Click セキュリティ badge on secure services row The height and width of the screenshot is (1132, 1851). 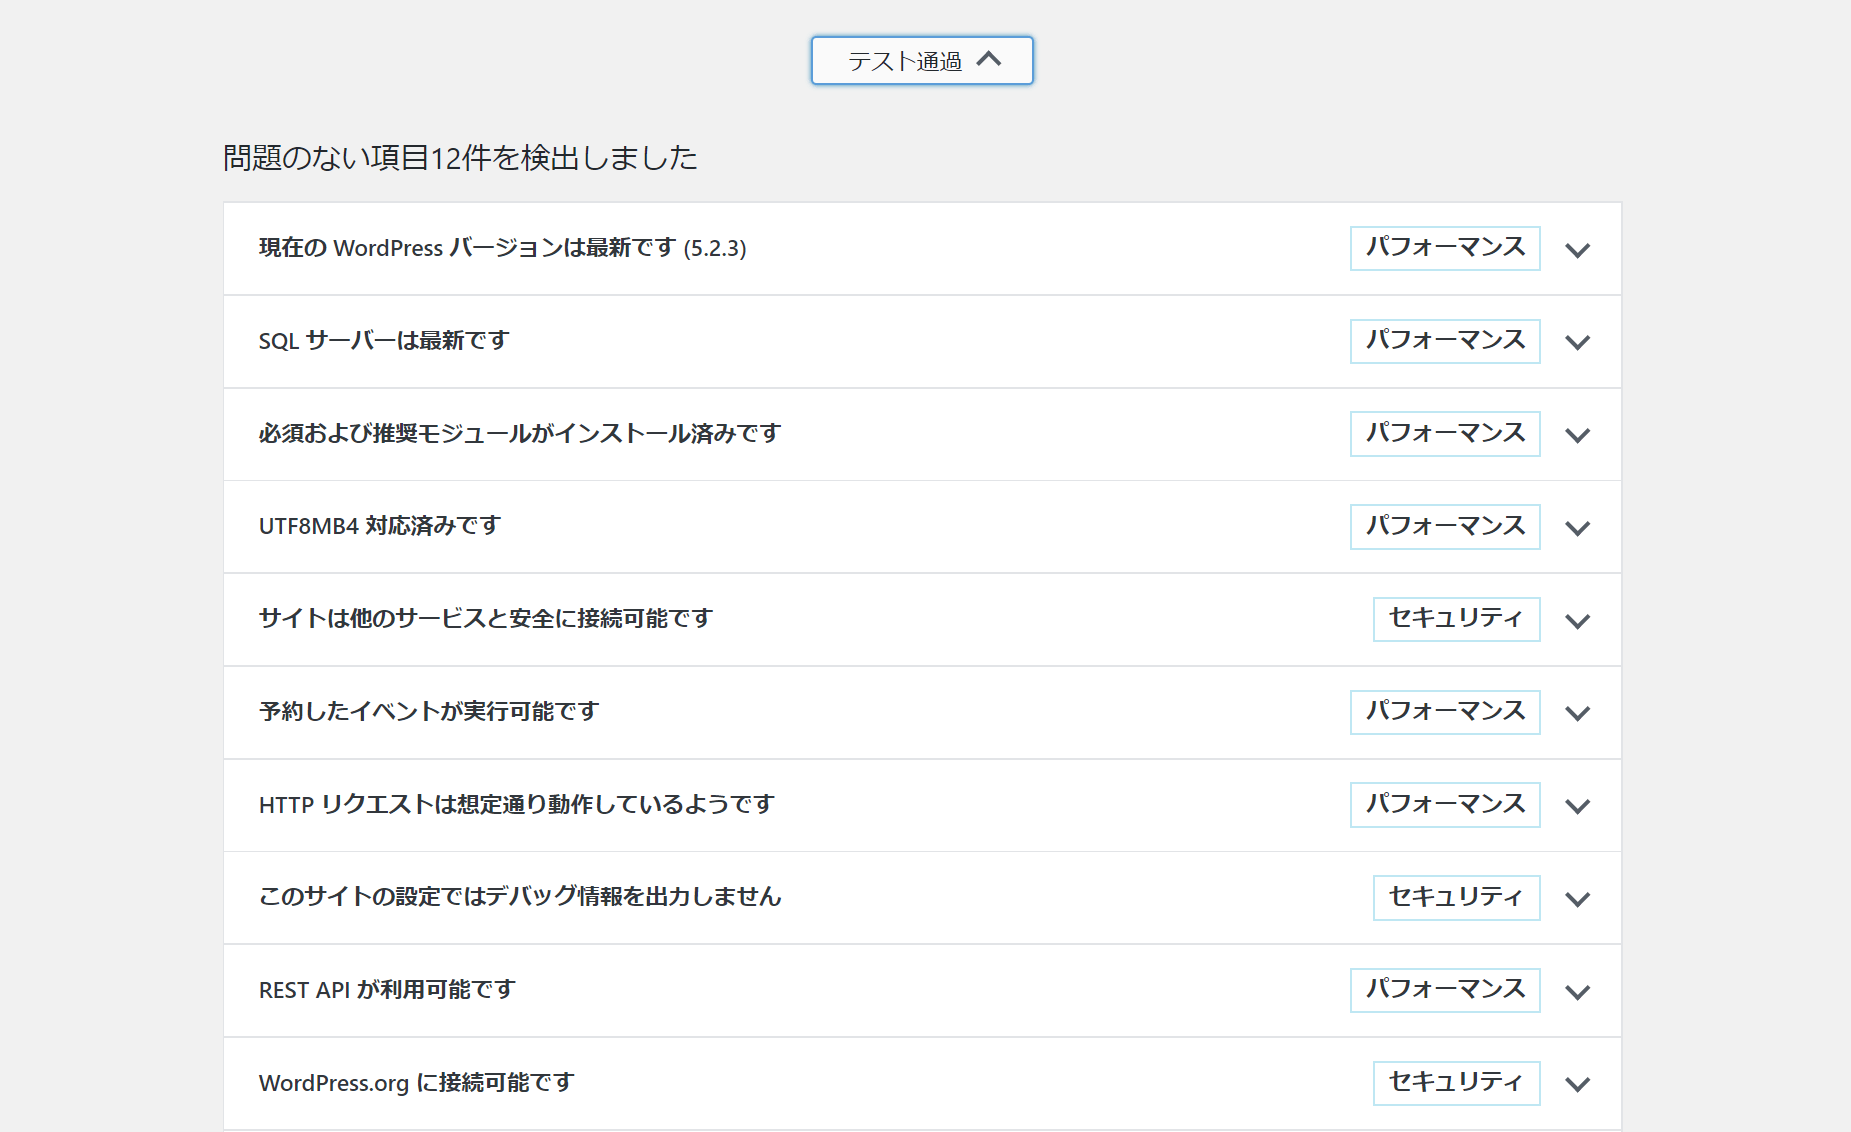pyautogui.click(x=1455, y=619)
